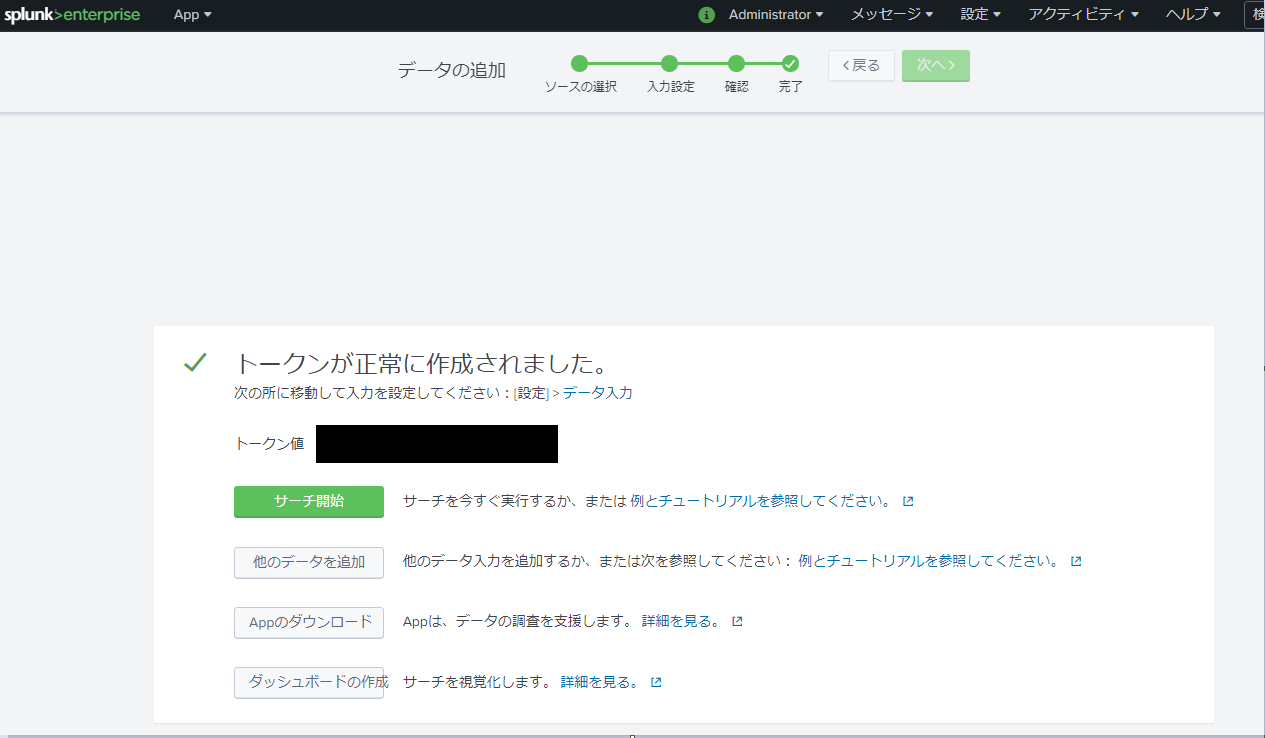Open the データ入力 link
The width and height of the screenshot is (1265, 738).
tap(598, 393)
